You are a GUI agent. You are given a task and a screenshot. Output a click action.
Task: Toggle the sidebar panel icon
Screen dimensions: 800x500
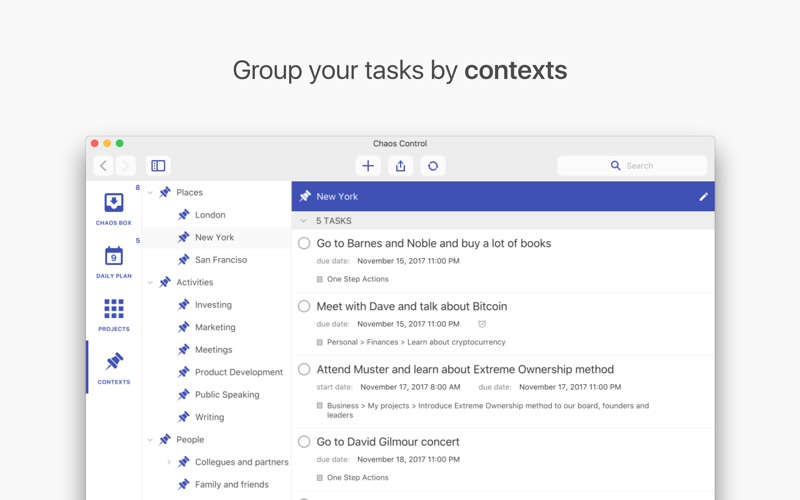[158, 166]
